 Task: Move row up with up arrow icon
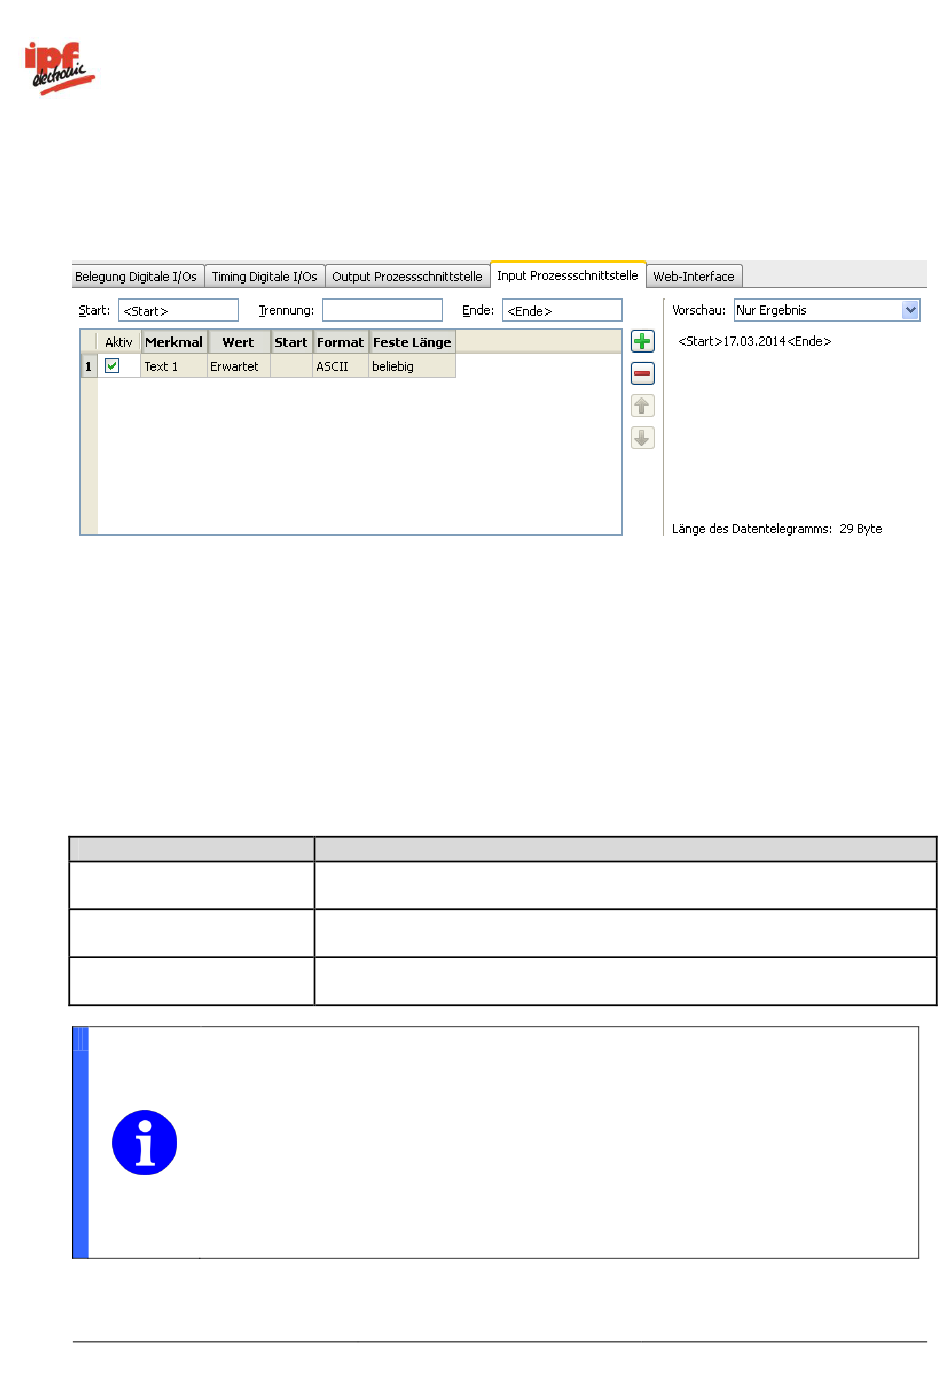pos(642,406)
